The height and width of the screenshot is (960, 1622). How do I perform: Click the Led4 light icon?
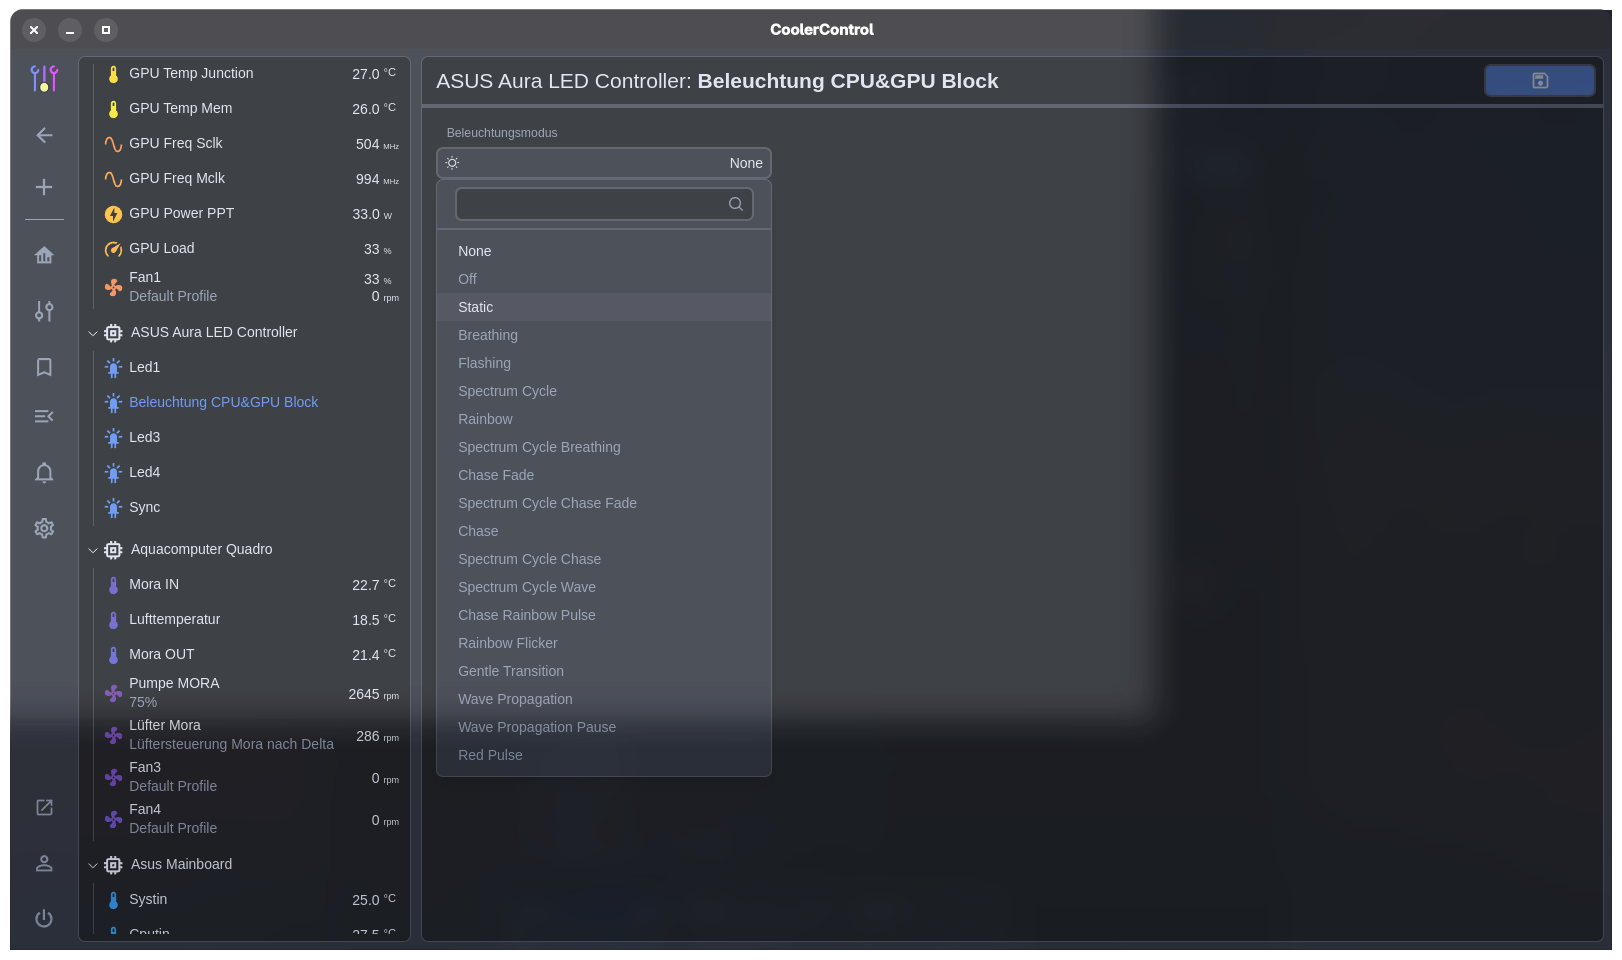113,473
